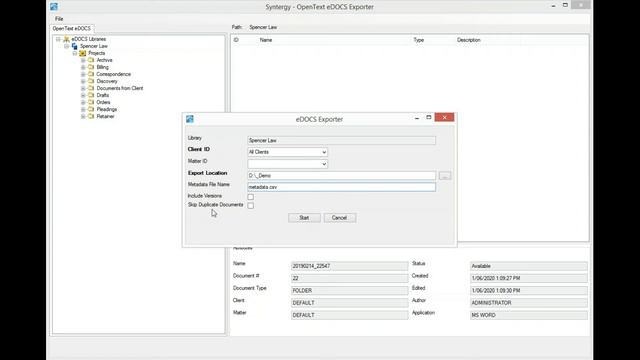Screen dimensions: 640x360
Task: Click the Created date field
Action: pyautogui.click(x=529, y=278)
